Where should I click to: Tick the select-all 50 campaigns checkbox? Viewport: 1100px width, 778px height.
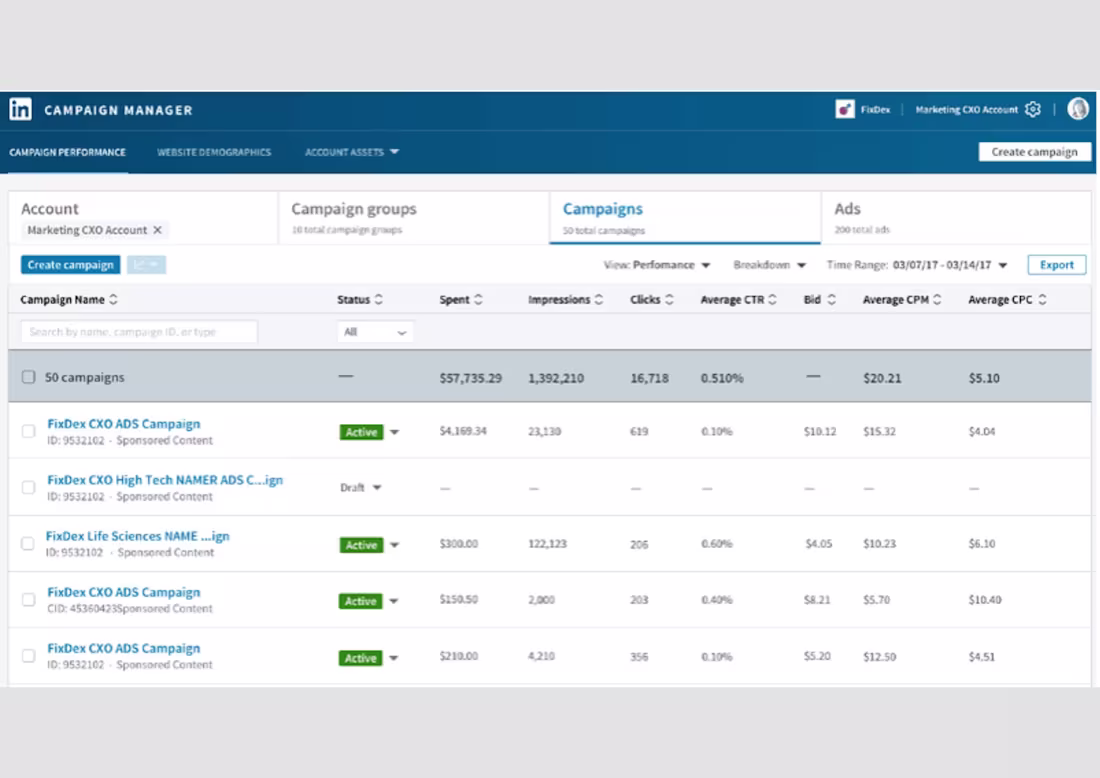[x=28, y=377]
